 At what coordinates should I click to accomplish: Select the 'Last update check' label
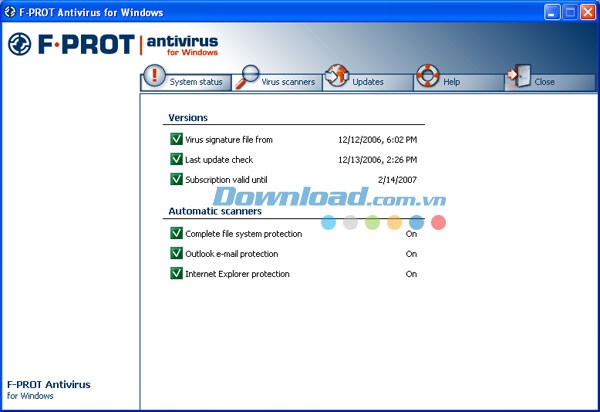coord(219,160)
